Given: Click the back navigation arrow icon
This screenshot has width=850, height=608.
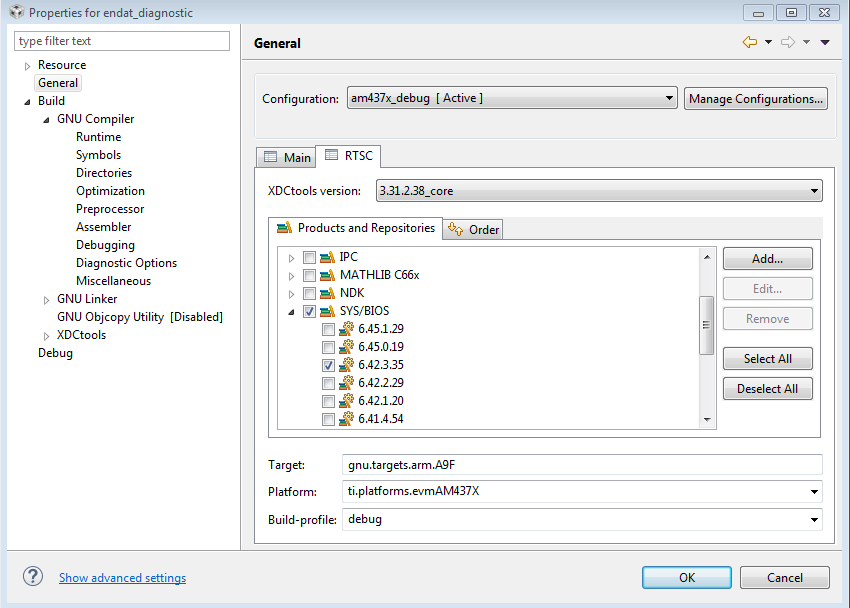Looking at the screenshot, I should 750,42.
